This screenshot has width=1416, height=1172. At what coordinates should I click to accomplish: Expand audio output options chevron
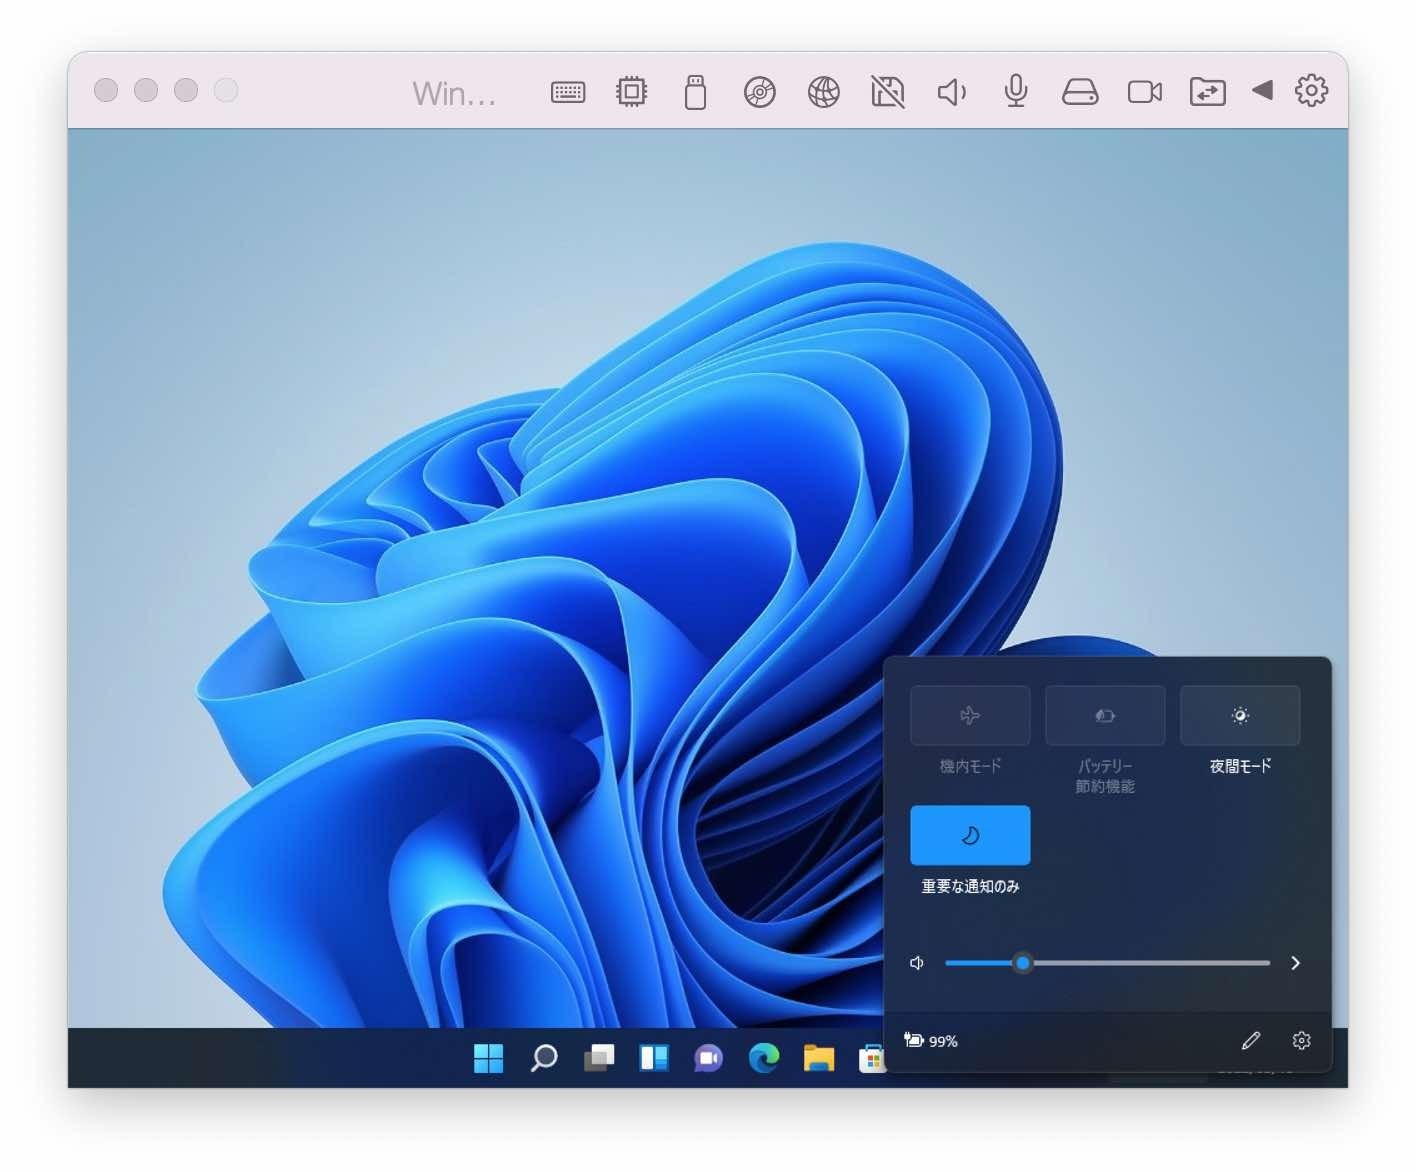point(1295,963)
